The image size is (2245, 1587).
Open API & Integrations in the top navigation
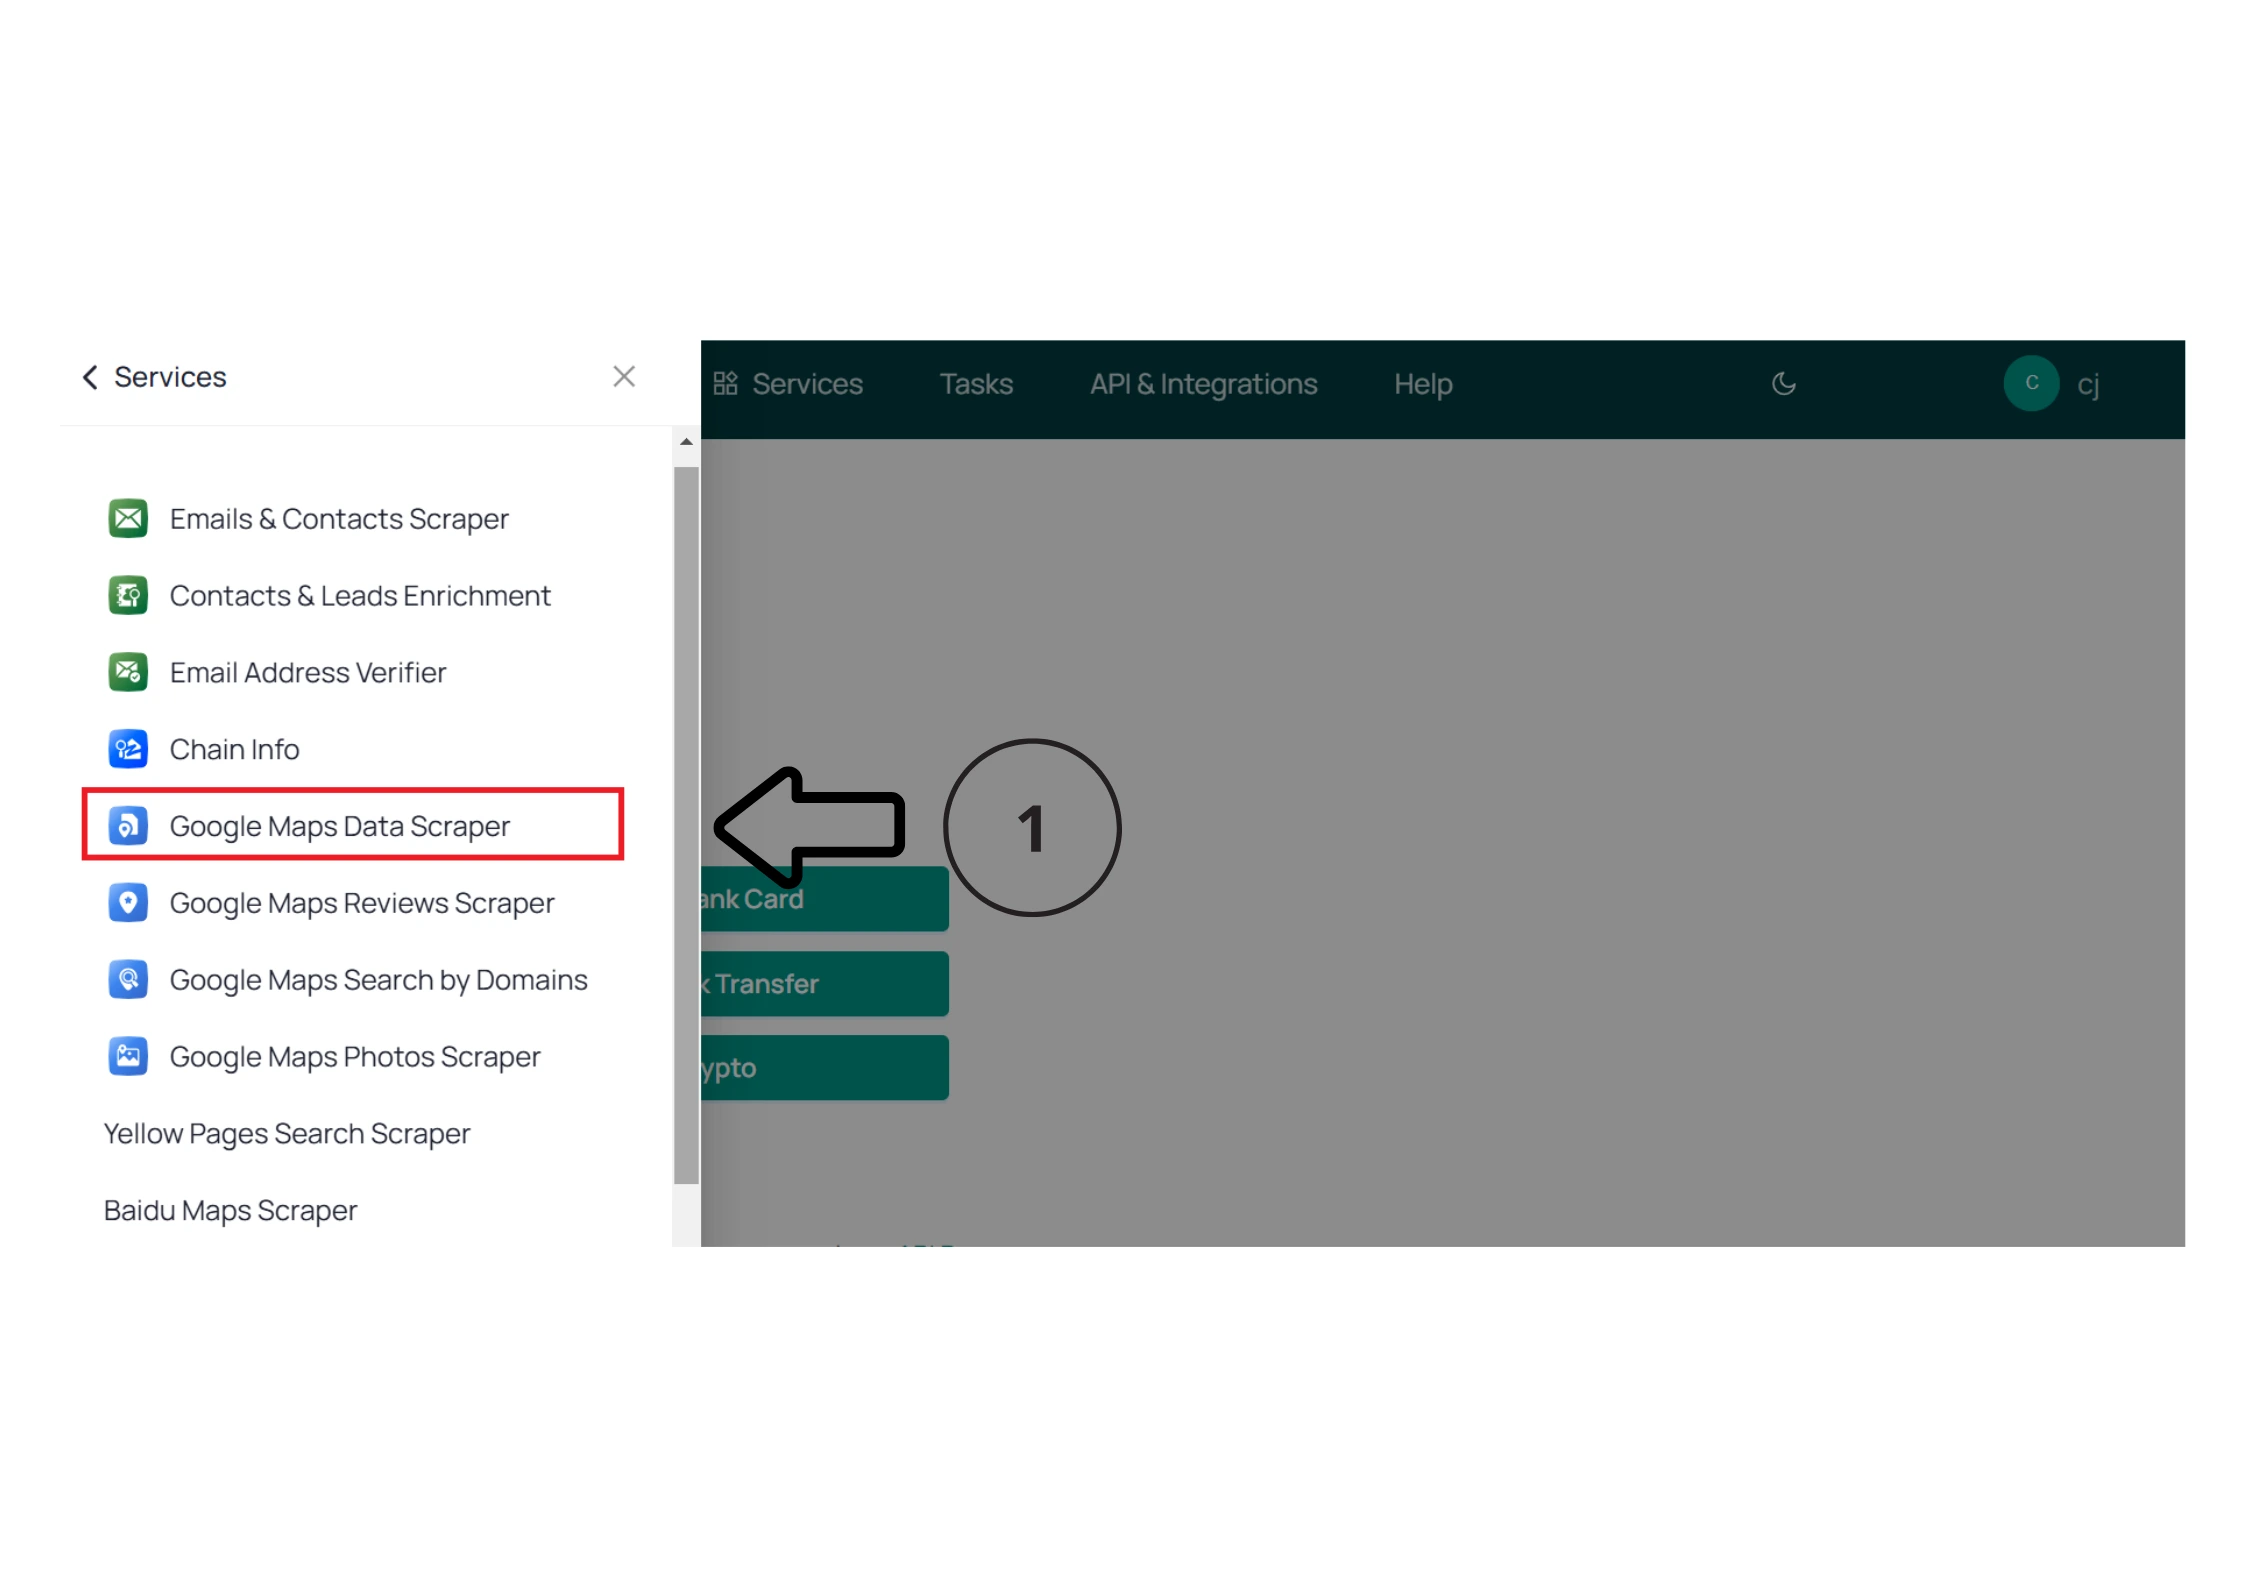(1203, 384)
